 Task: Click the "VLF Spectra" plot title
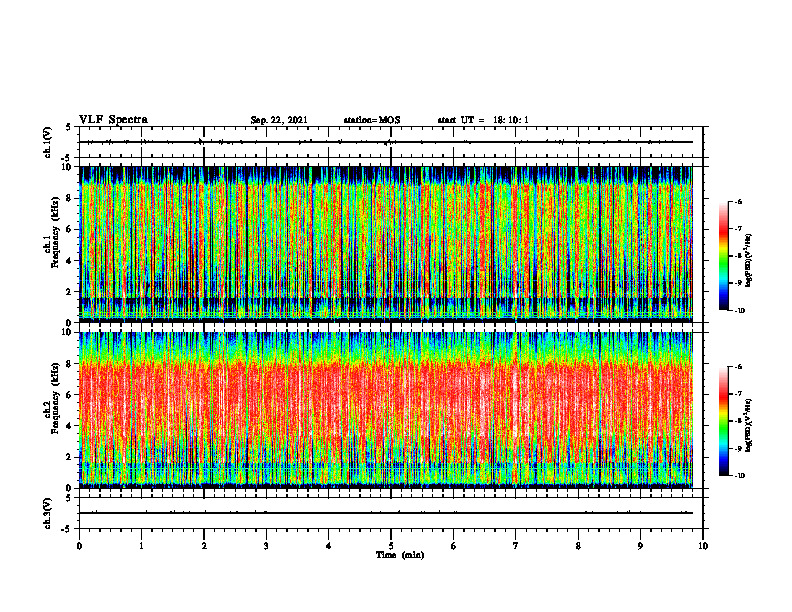[x=113, y=120]
